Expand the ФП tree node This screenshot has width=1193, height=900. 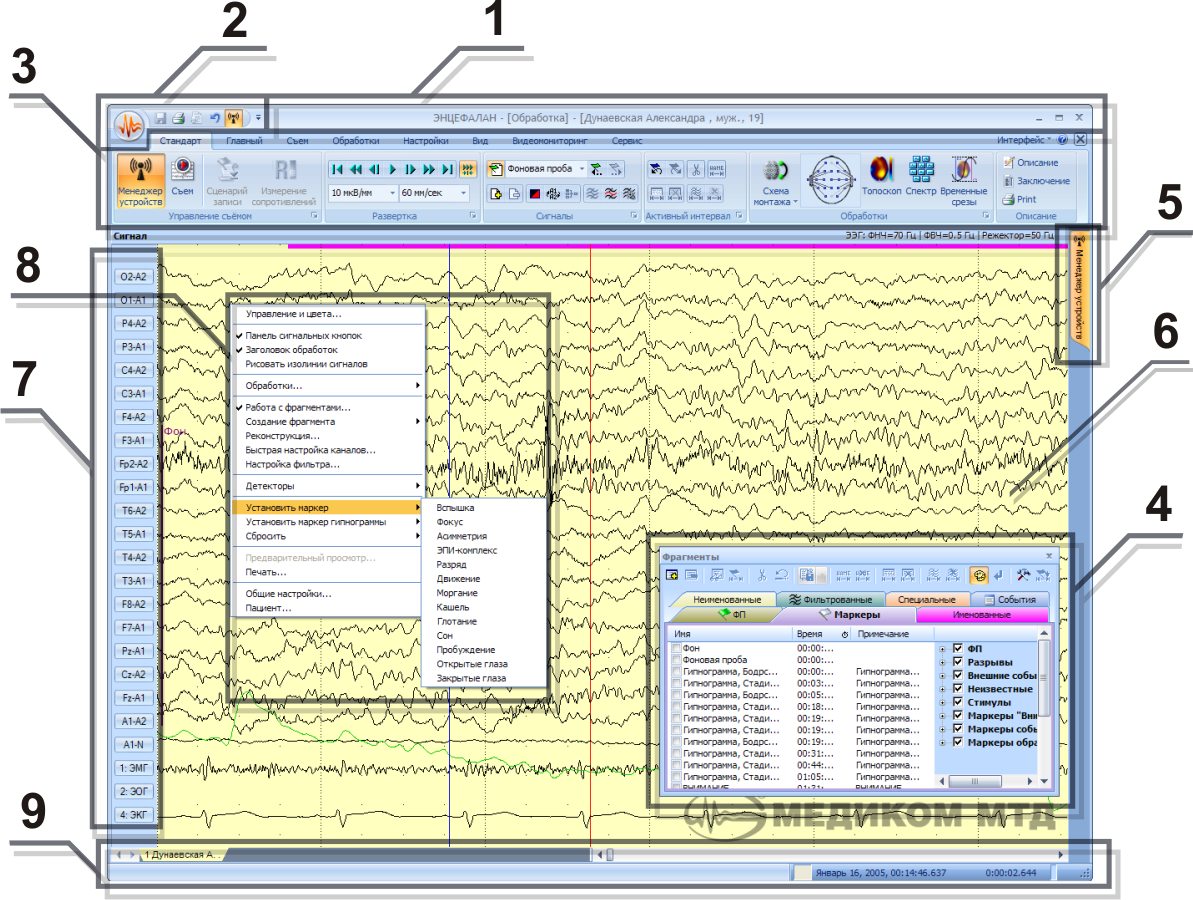(943, 649)
